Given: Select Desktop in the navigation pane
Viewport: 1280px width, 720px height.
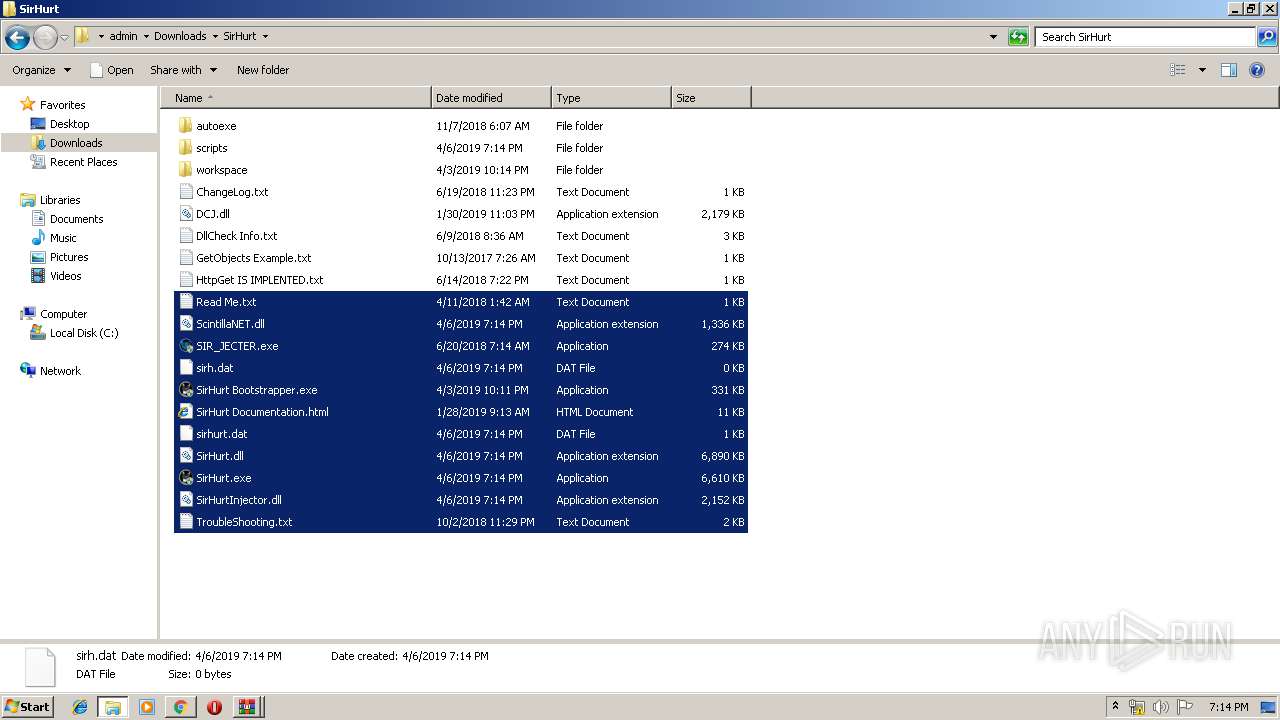Looking at the screenshot, I should pos(69,124).
